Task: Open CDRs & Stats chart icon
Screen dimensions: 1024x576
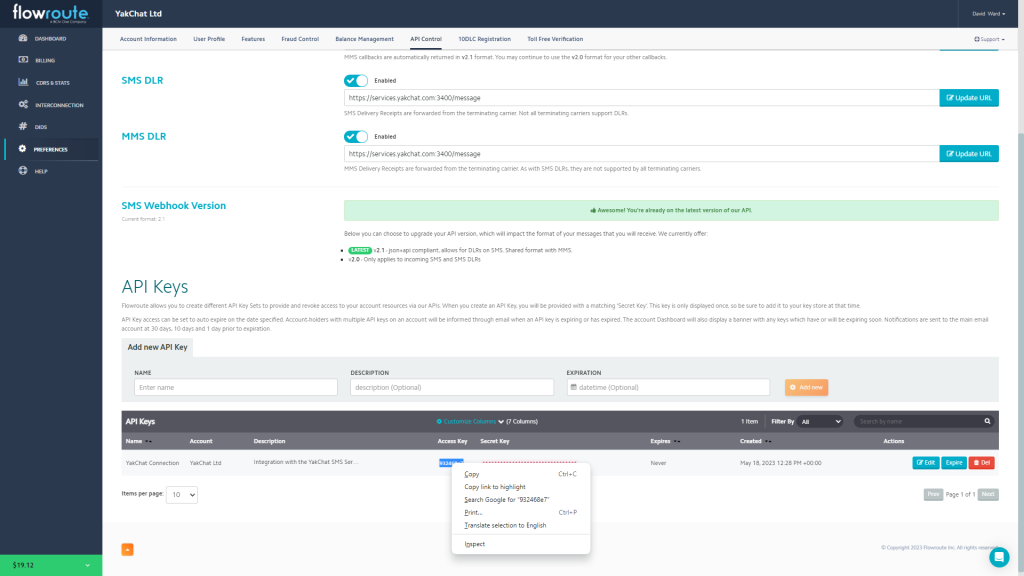Action: pyautogui.click(x=23, y=82)
